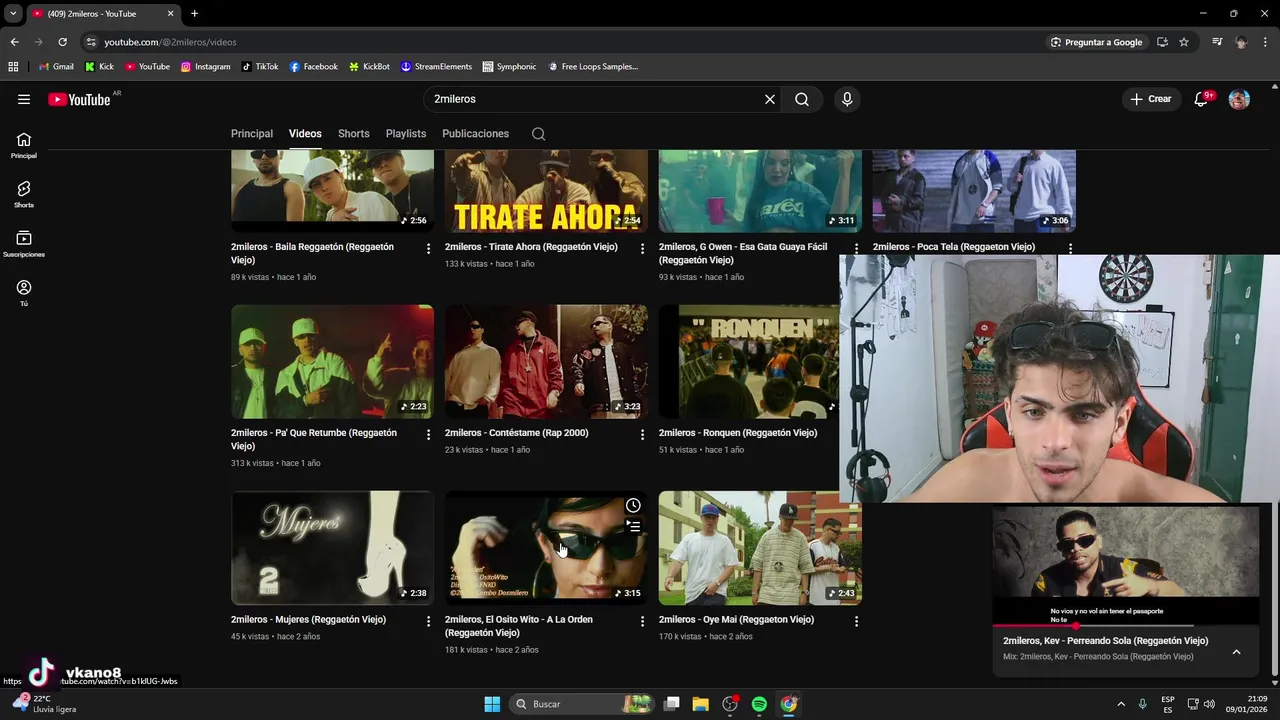Click Preguntar a Google in address bar
The height and width of the screenshot is (720, 1280).
[1096, 42]
